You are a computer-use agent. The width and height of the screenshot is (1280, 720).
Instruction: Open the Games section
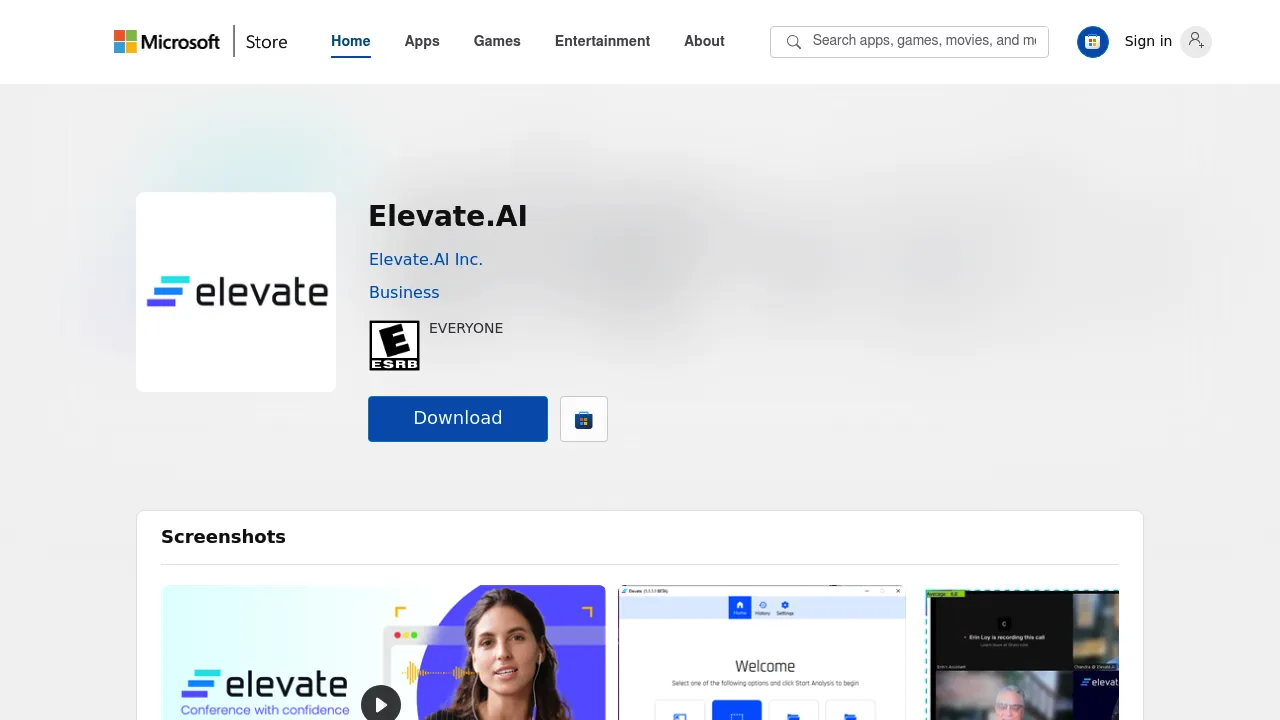497,41
